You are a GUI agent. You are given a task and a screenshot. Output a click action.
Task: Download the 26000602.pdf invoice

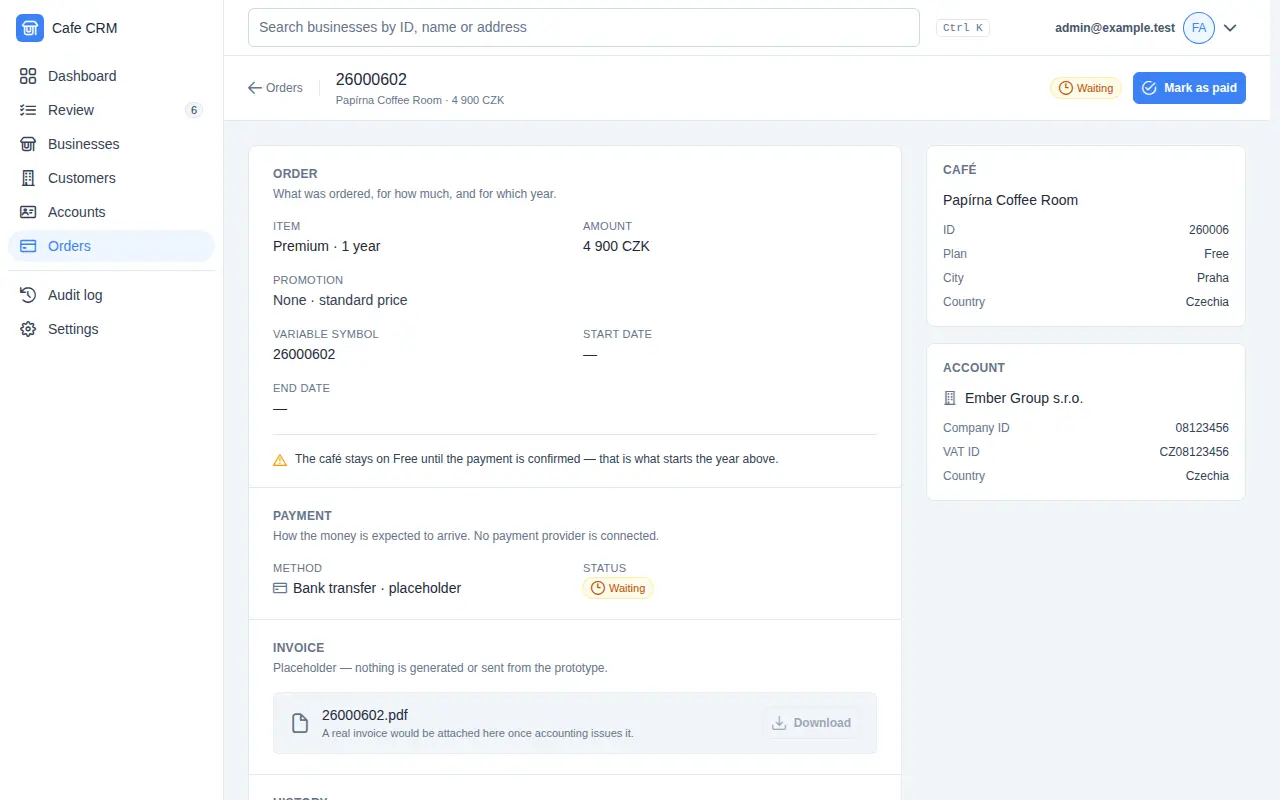pos(812,723)
